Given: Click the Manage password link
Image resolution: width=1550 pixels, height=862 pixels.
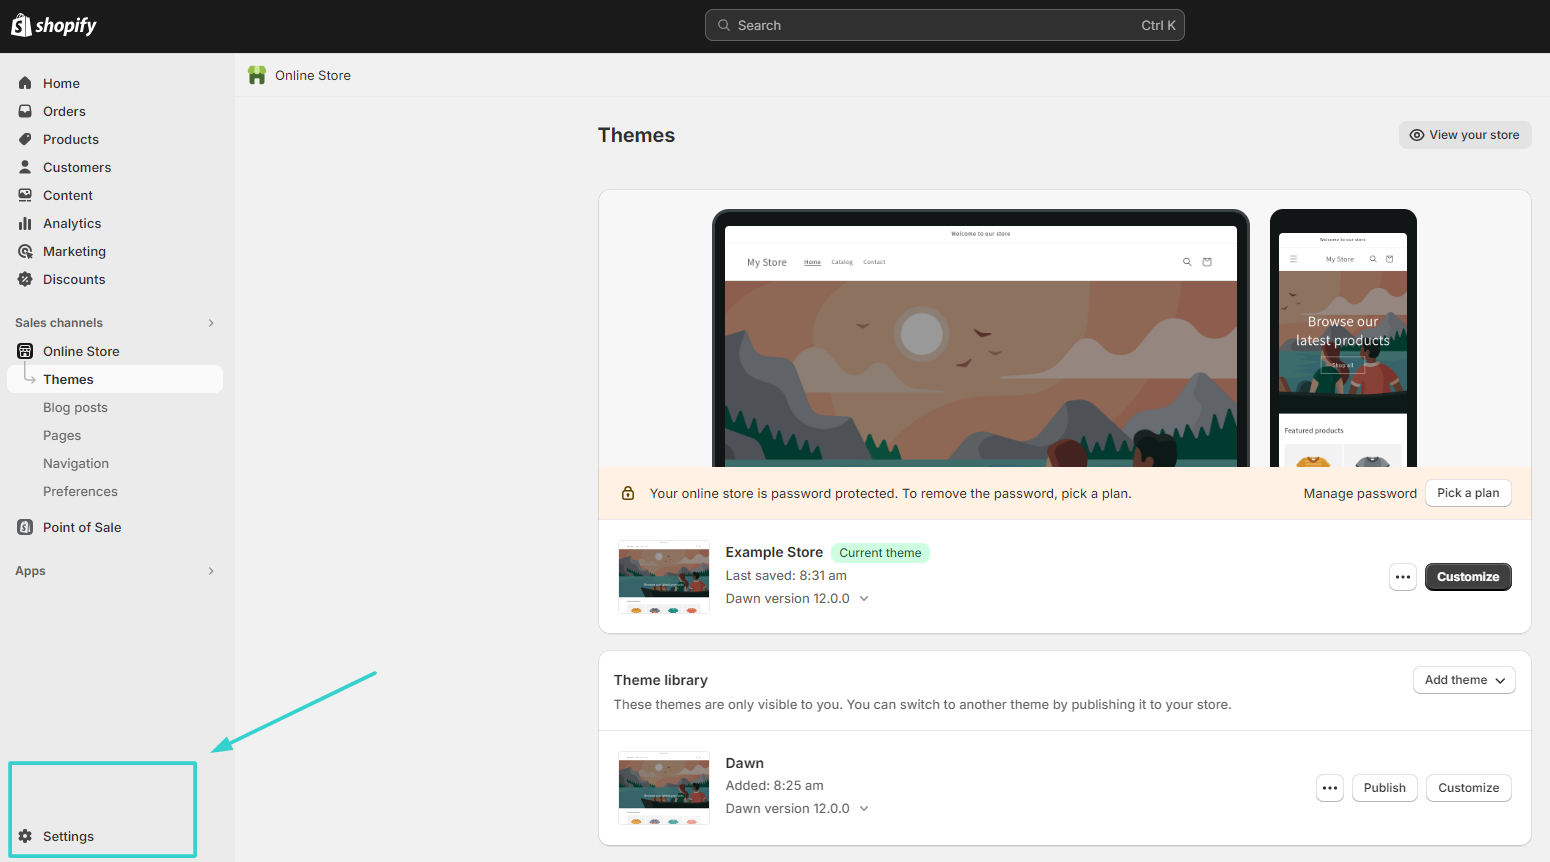Looking at the screenshot, I should point(1359,493).
